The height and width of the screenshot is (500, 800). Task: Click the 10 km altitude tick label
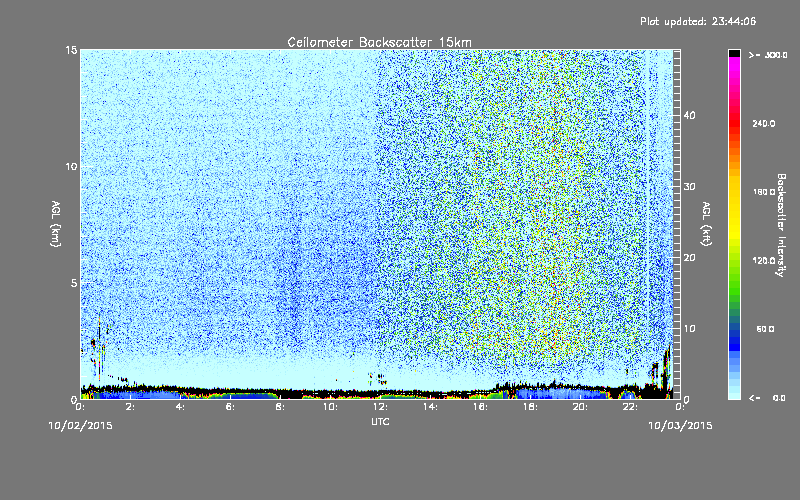pyautogui.click(x=71, y=167)
